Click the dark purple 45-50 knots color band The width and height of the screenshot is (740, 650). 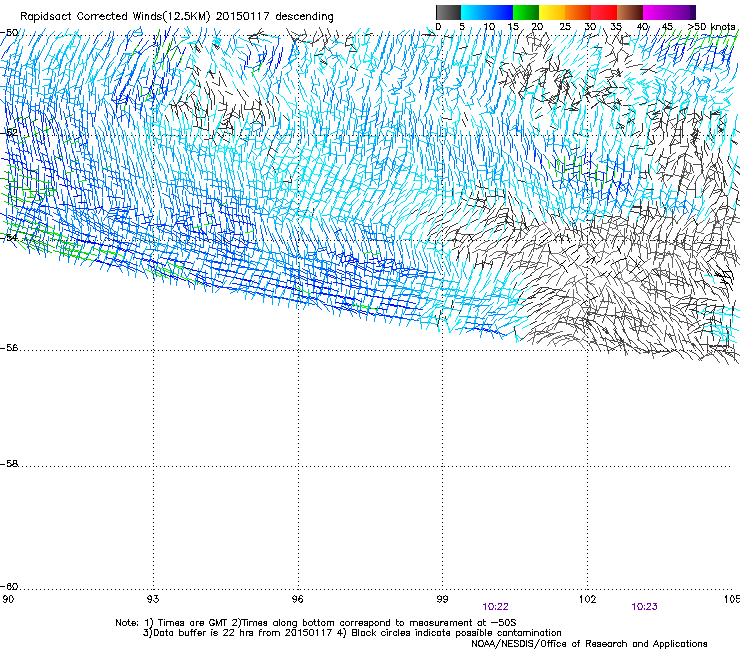click(682, 12)
